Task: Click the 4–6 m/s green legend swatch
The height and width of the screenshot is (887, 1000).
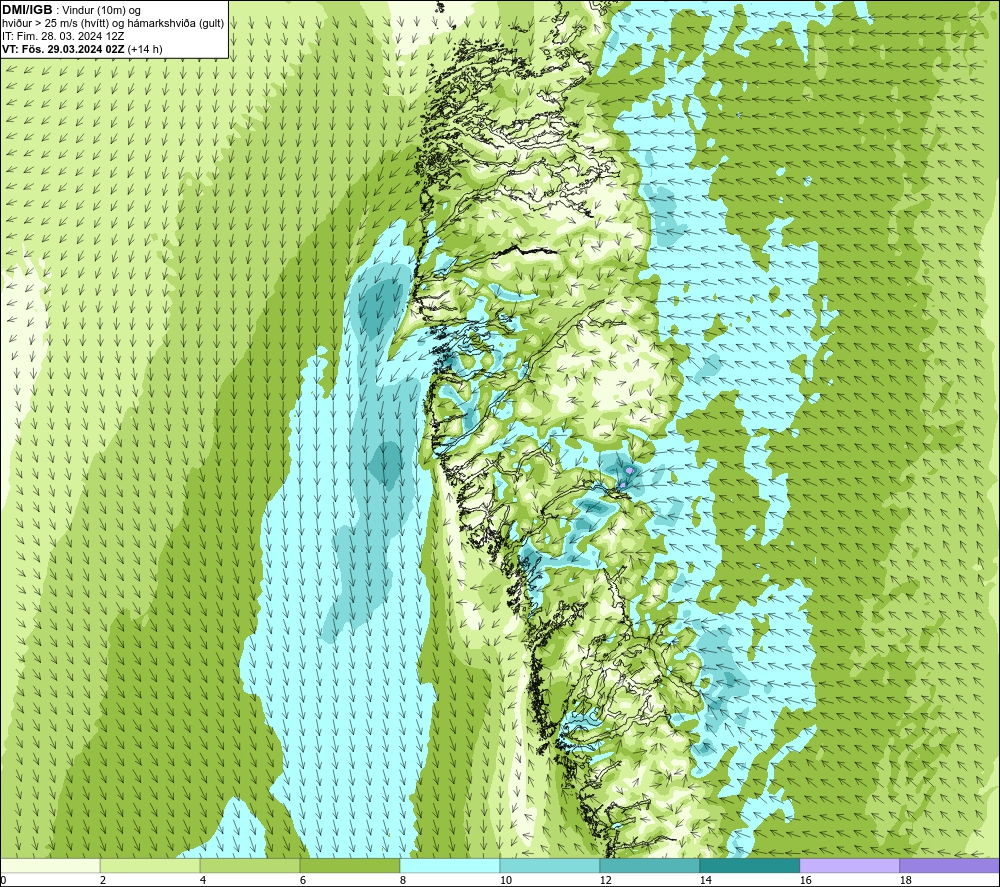Action: 250,865
